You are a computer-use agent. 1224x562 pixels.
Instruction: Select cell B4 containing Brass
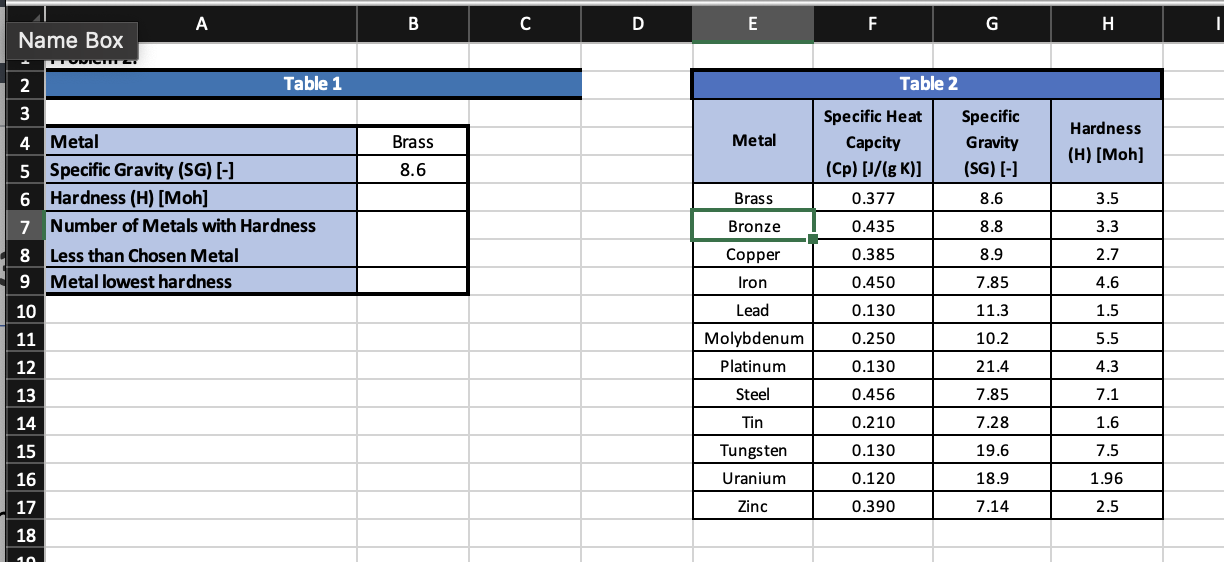pos(412,142)
